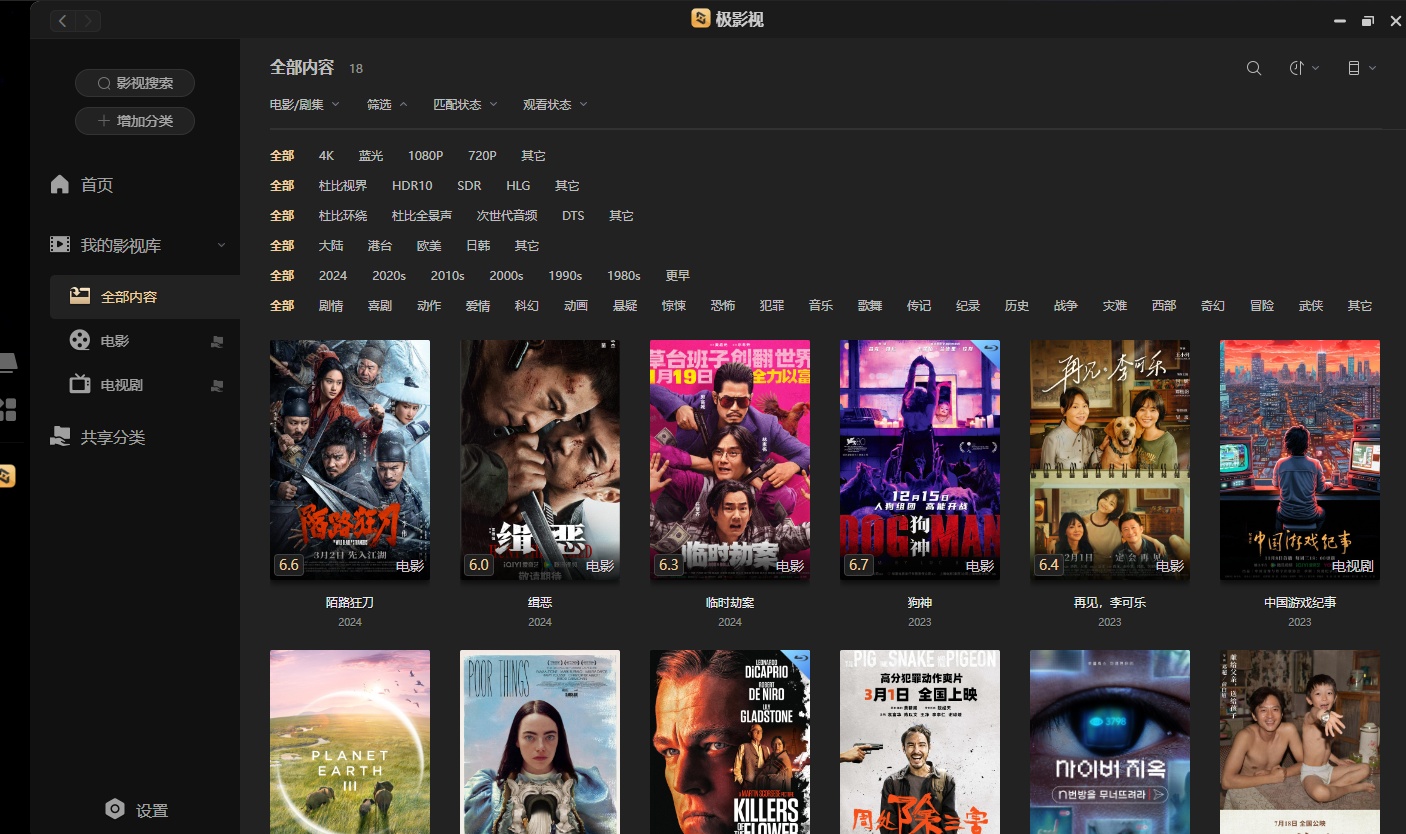1406x834 pixels.
Task: Open the 匹配状态 dropdown
Action: coord(465,104)
